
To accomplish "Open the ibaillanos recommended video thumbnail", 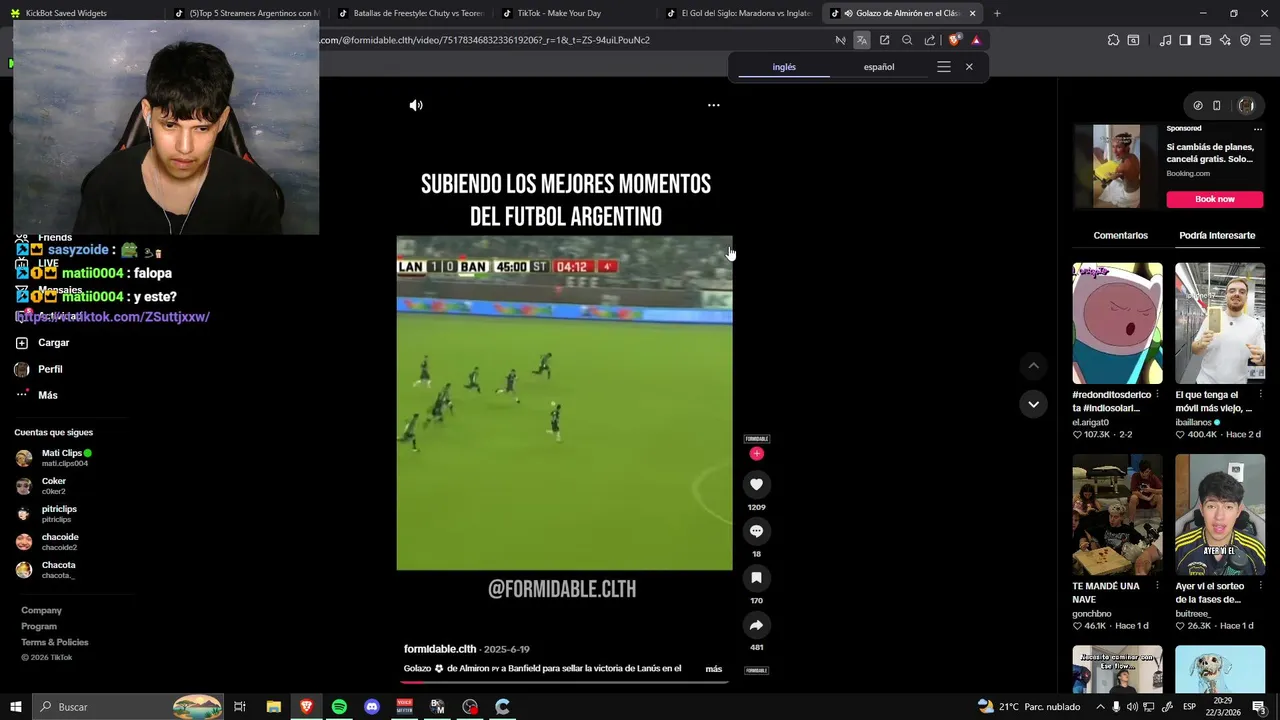I will tap(1220, 323).
